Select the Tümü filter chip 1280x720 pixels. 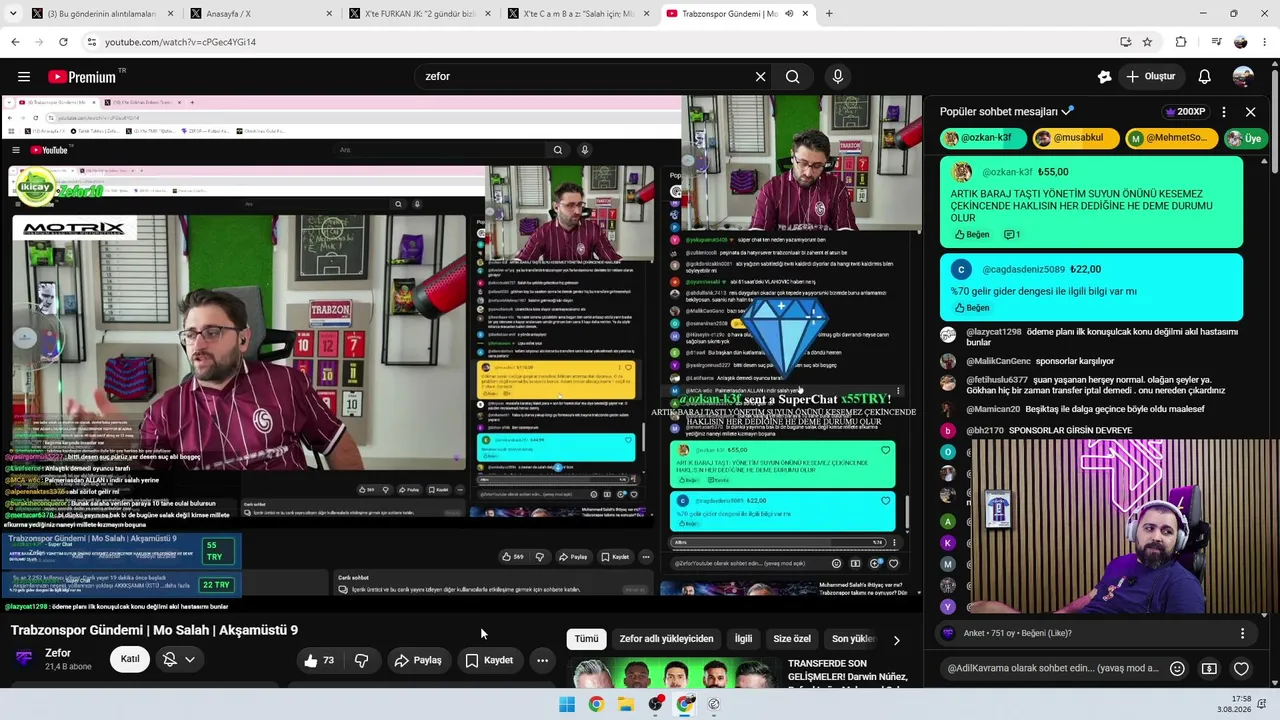pos(586,639)
